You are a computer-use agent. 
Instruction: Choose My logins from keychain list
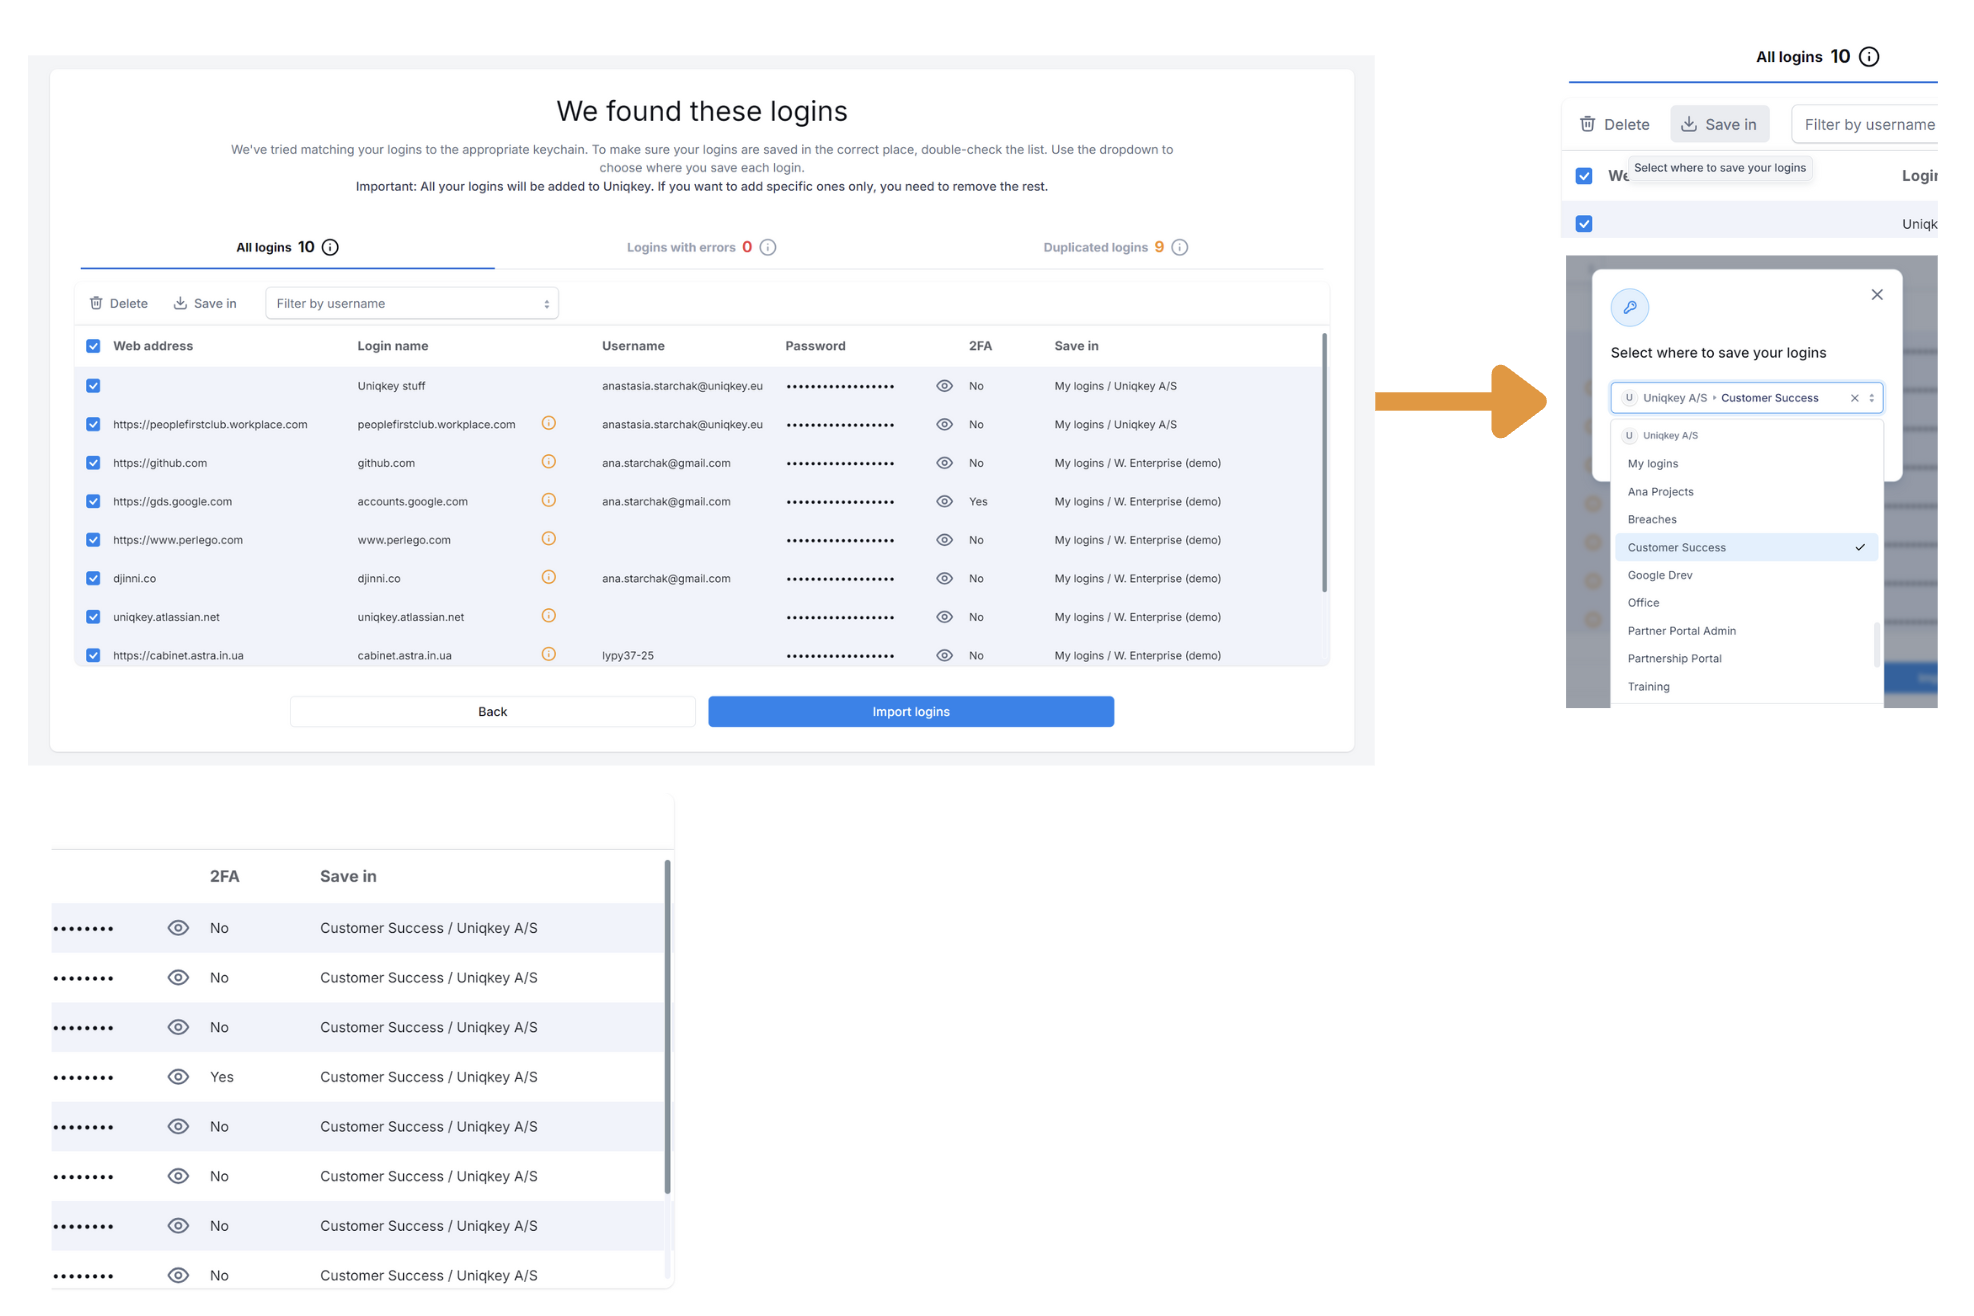coord(1746,463)
